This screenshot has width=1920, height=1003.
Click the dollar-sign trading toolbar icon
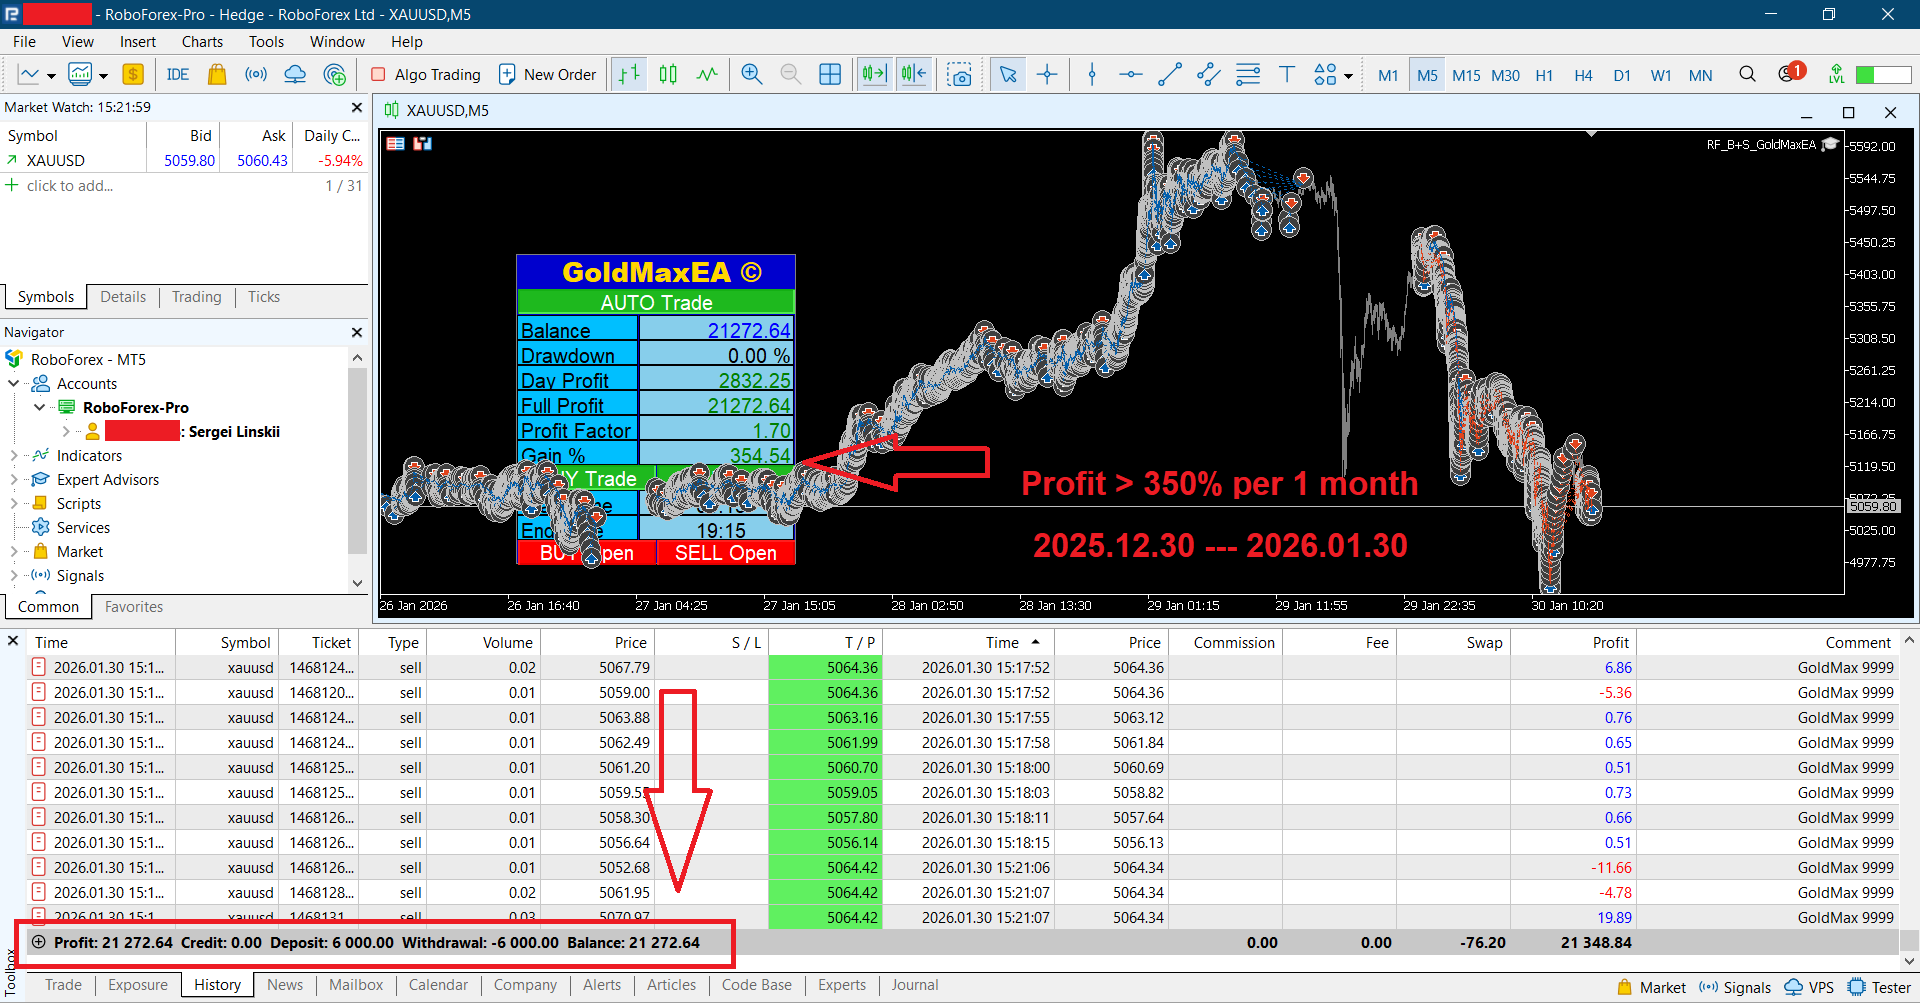(133, 74)
